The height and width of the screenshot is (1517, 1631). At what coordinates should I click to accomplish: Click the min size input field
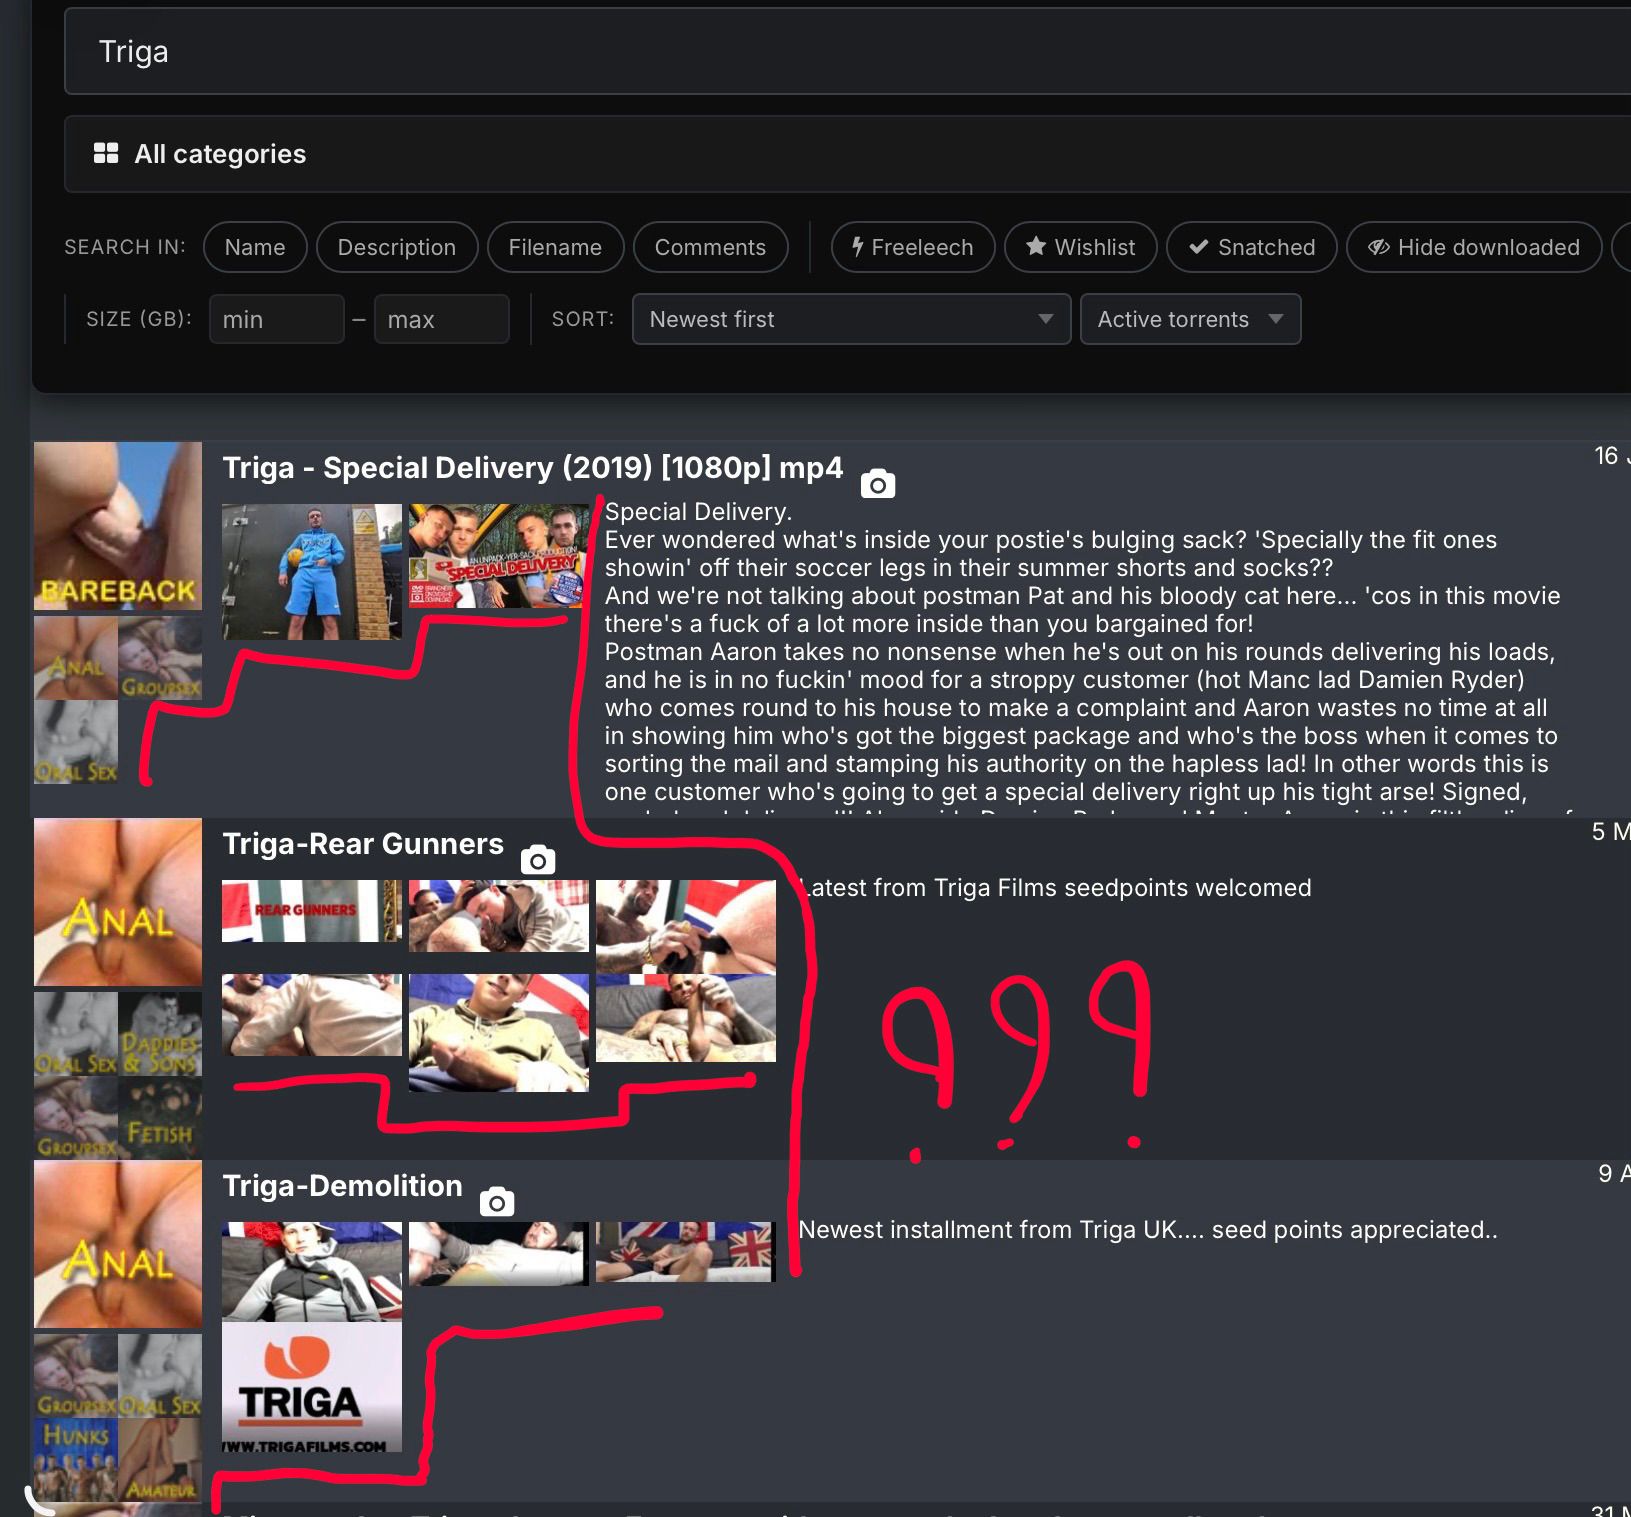tap(277, 319)
